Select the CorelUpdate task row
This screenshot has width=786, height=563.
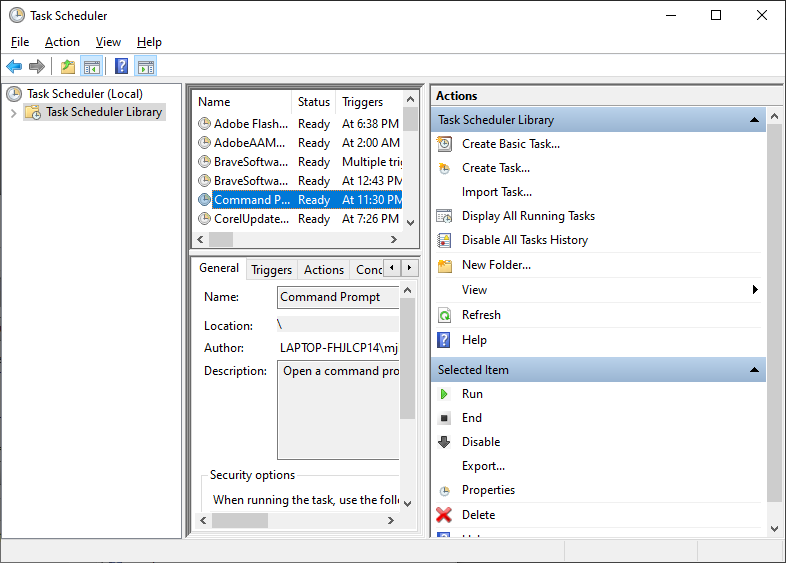pyautogui.click(x=251, y=219)
